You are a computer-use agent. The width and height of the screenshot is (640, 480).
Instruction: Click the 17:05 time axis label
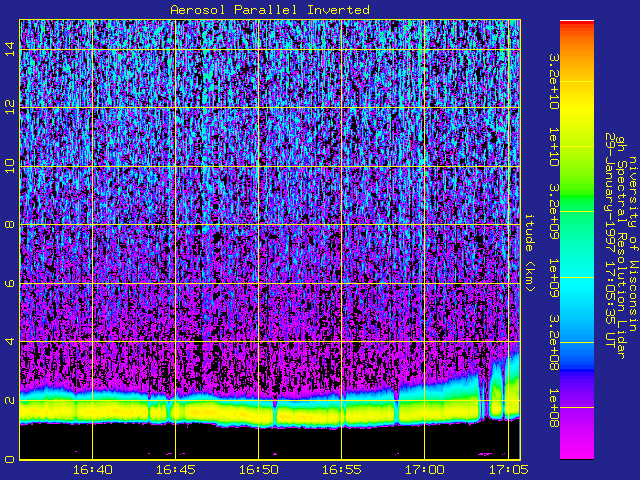[x=508, y=470]
